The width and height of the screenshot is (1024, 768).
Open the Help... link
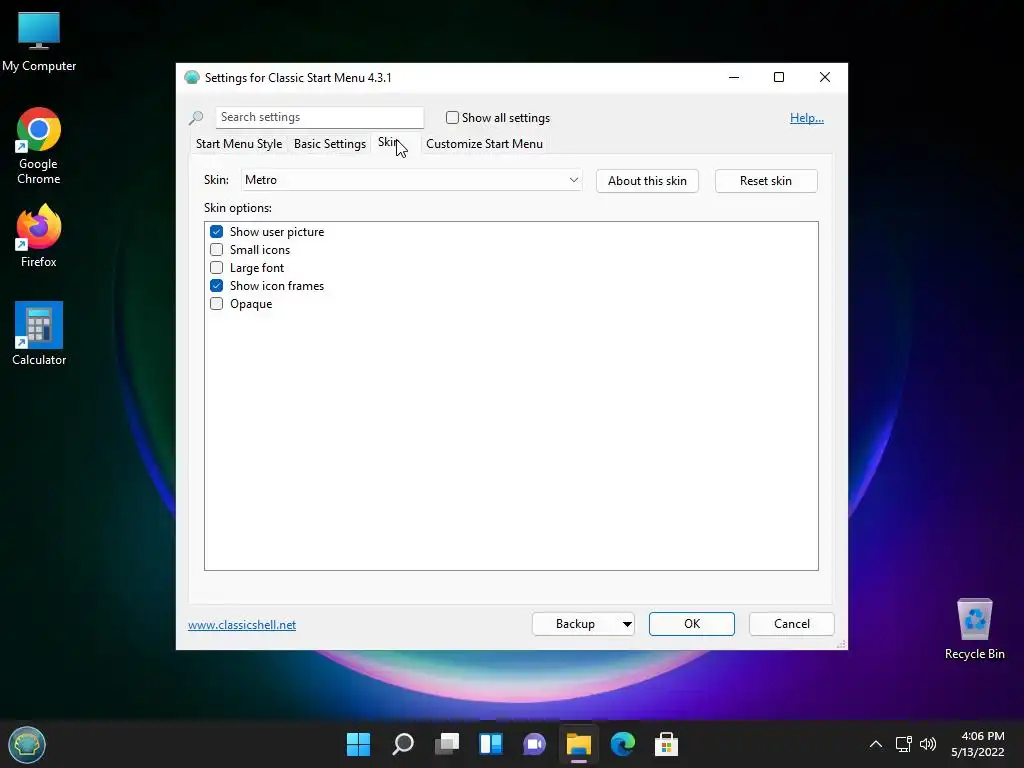807,118
